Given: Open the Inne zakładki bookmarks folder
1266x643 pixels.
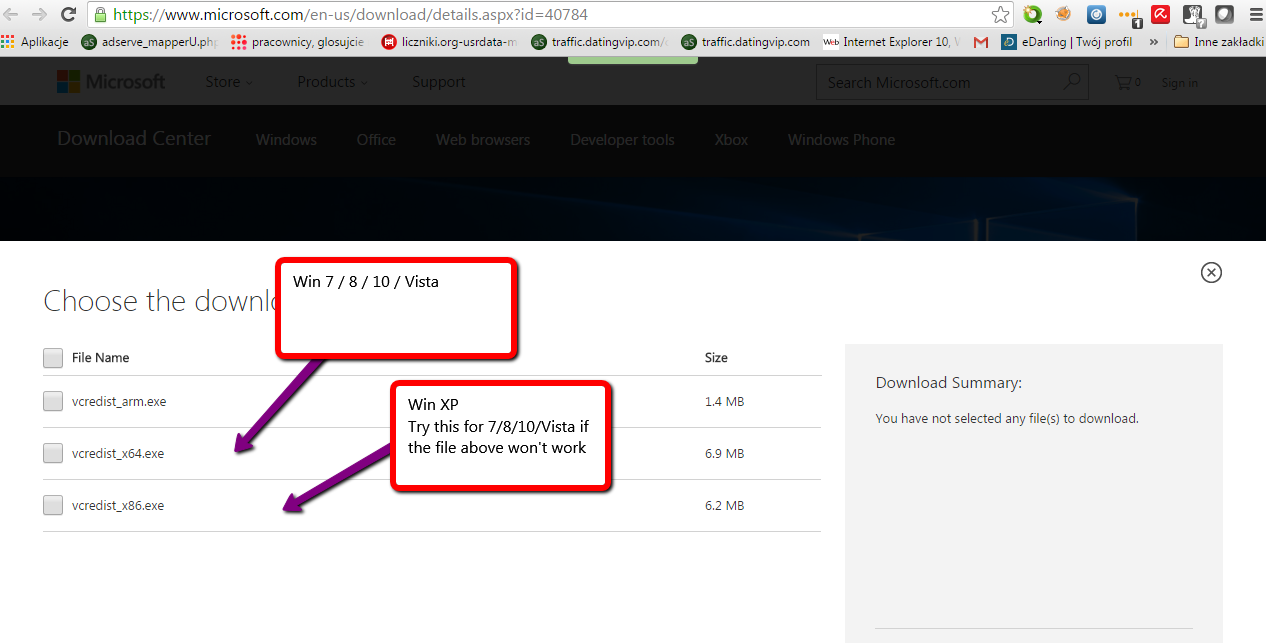Looking at the screenshot, I should (x=1219, y=42).
